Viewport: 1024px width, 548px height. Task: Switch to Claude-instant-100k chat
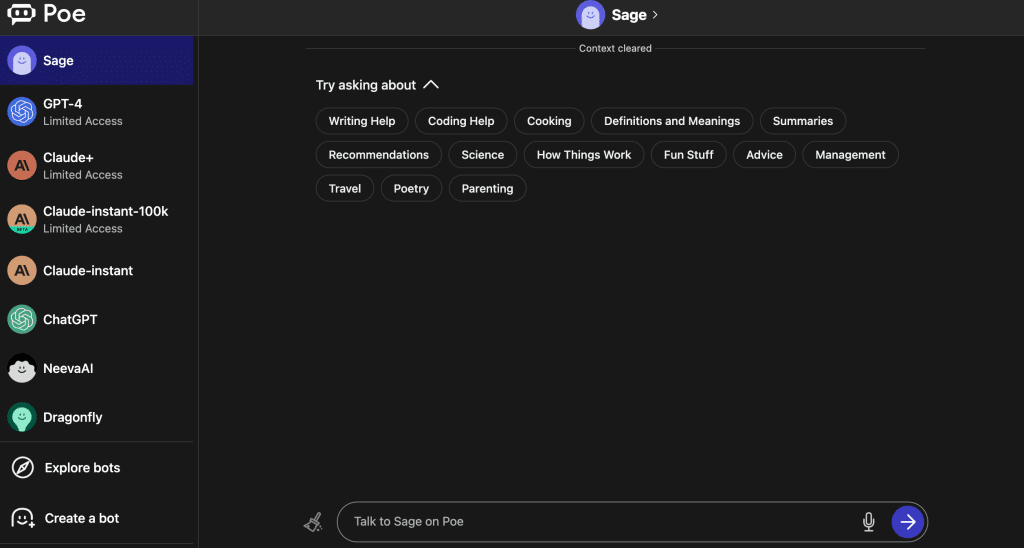tap(105, 219)
